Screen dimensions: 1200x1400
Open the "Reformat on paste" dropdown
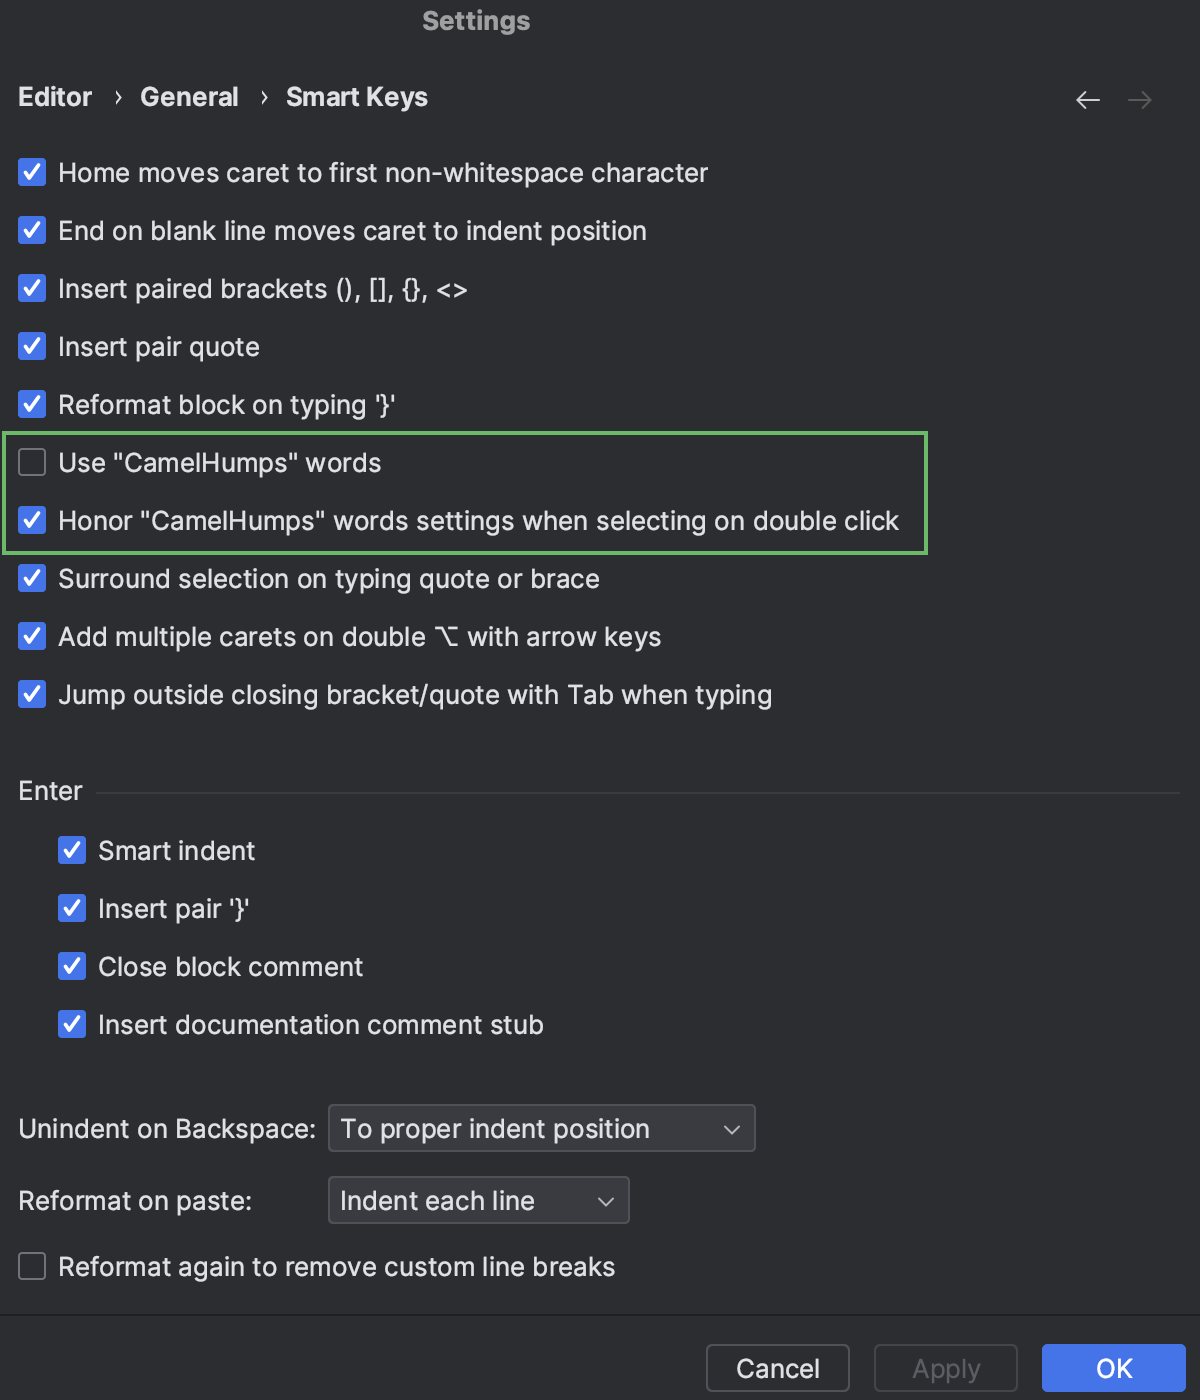pos(478,1200)
